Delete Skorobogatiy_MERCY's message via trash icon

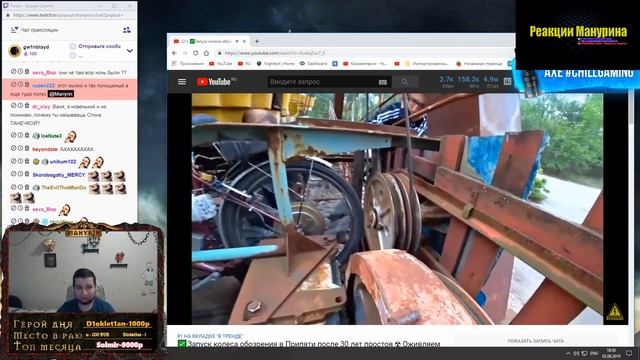[x=27, y=174]
